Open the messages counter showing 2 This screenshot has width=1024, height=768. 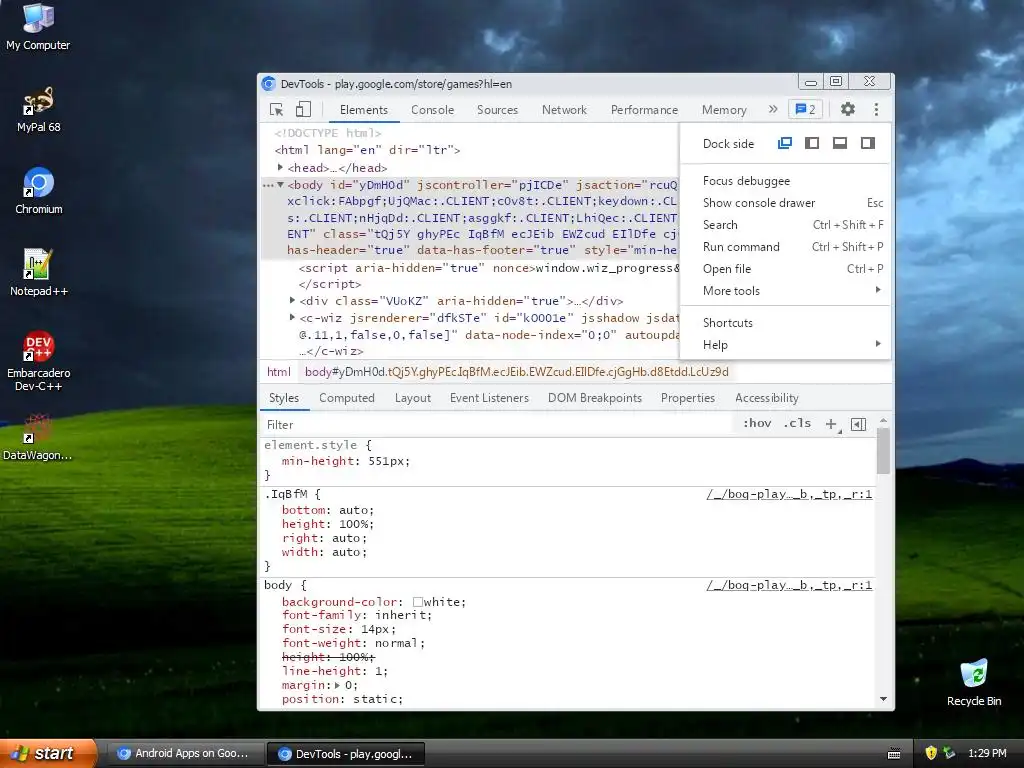(x=805, y=110)
